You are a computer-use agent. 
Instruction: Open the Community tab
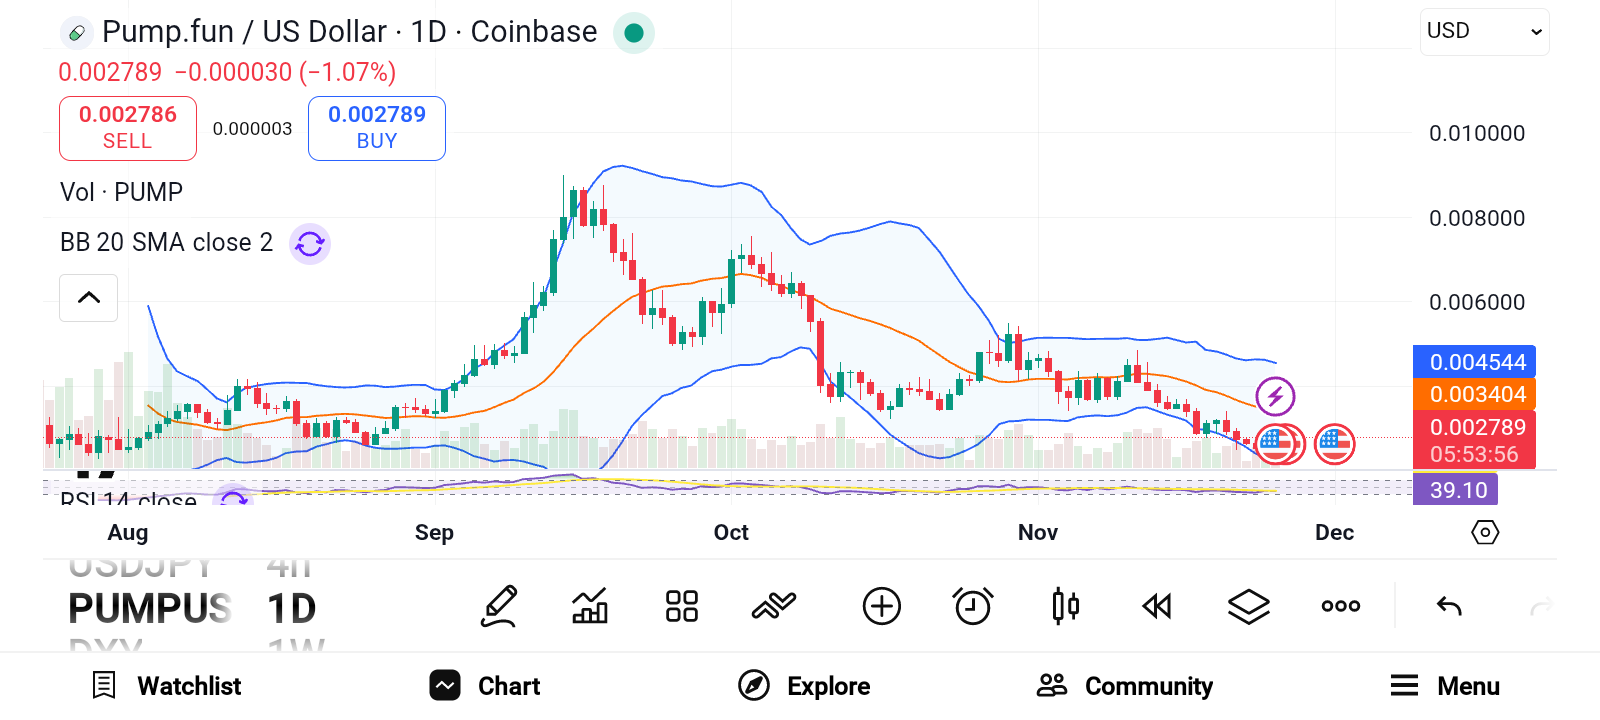[x=1123, y=686]
